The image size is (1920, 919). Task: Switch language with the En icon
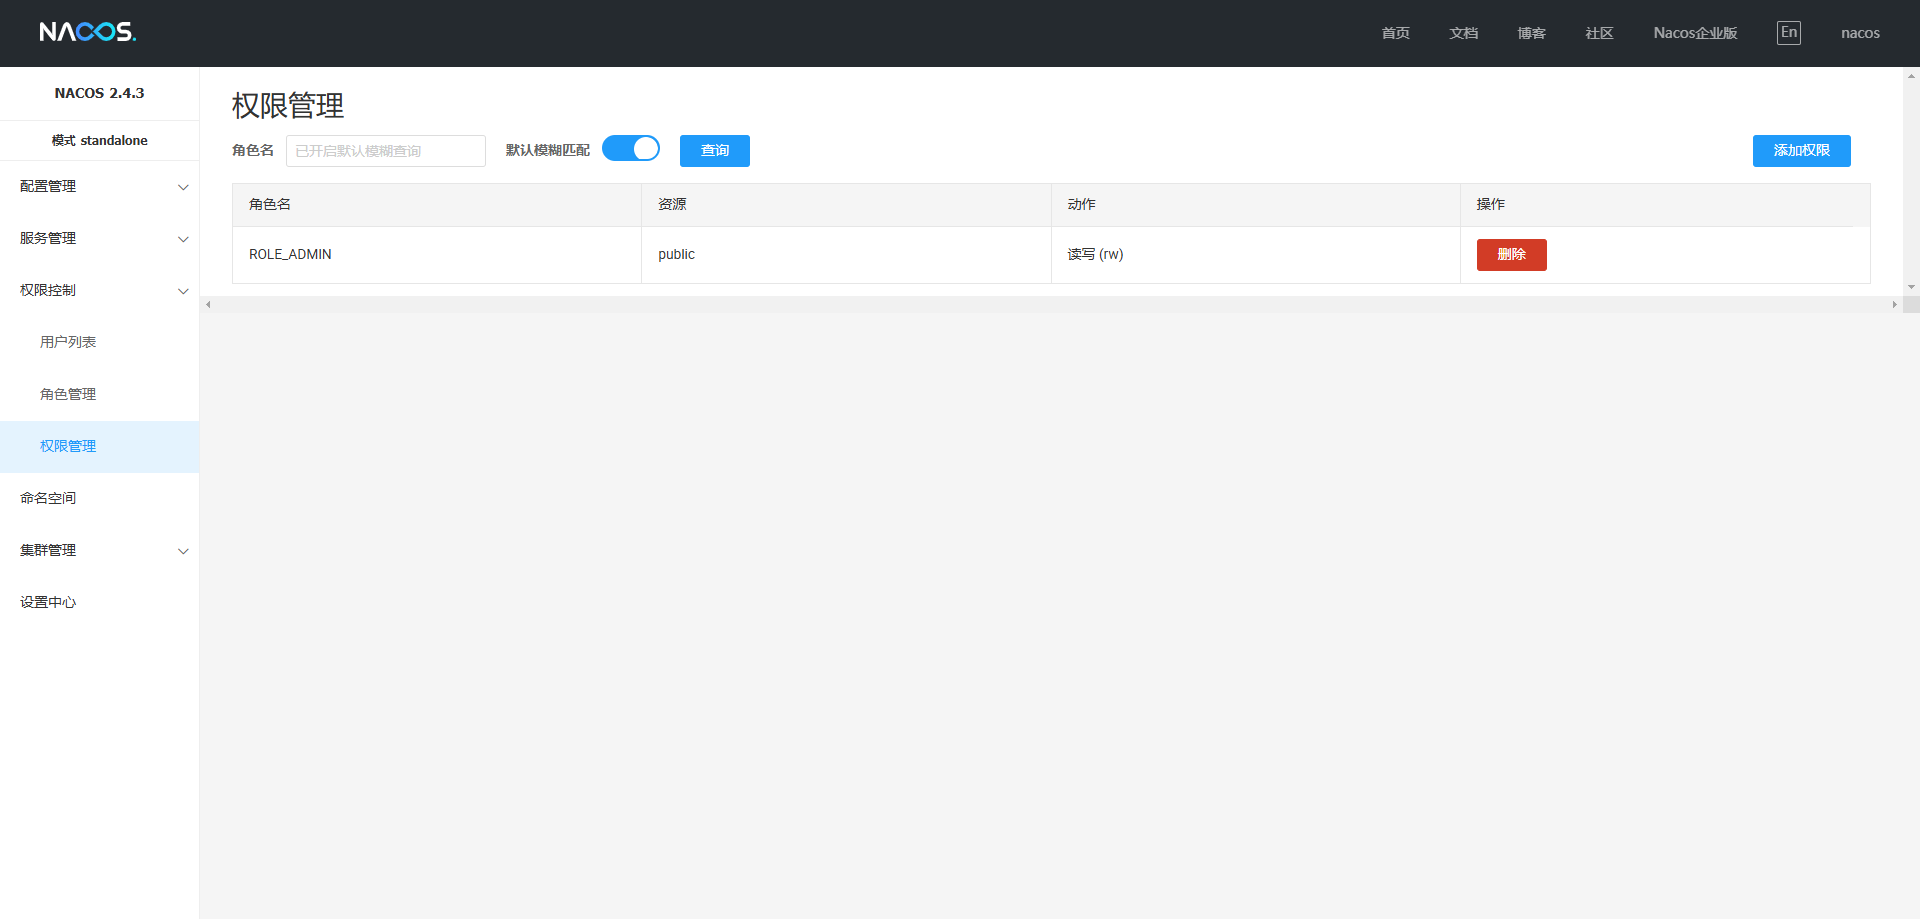pyautogui.click(x=1789, y=33)
